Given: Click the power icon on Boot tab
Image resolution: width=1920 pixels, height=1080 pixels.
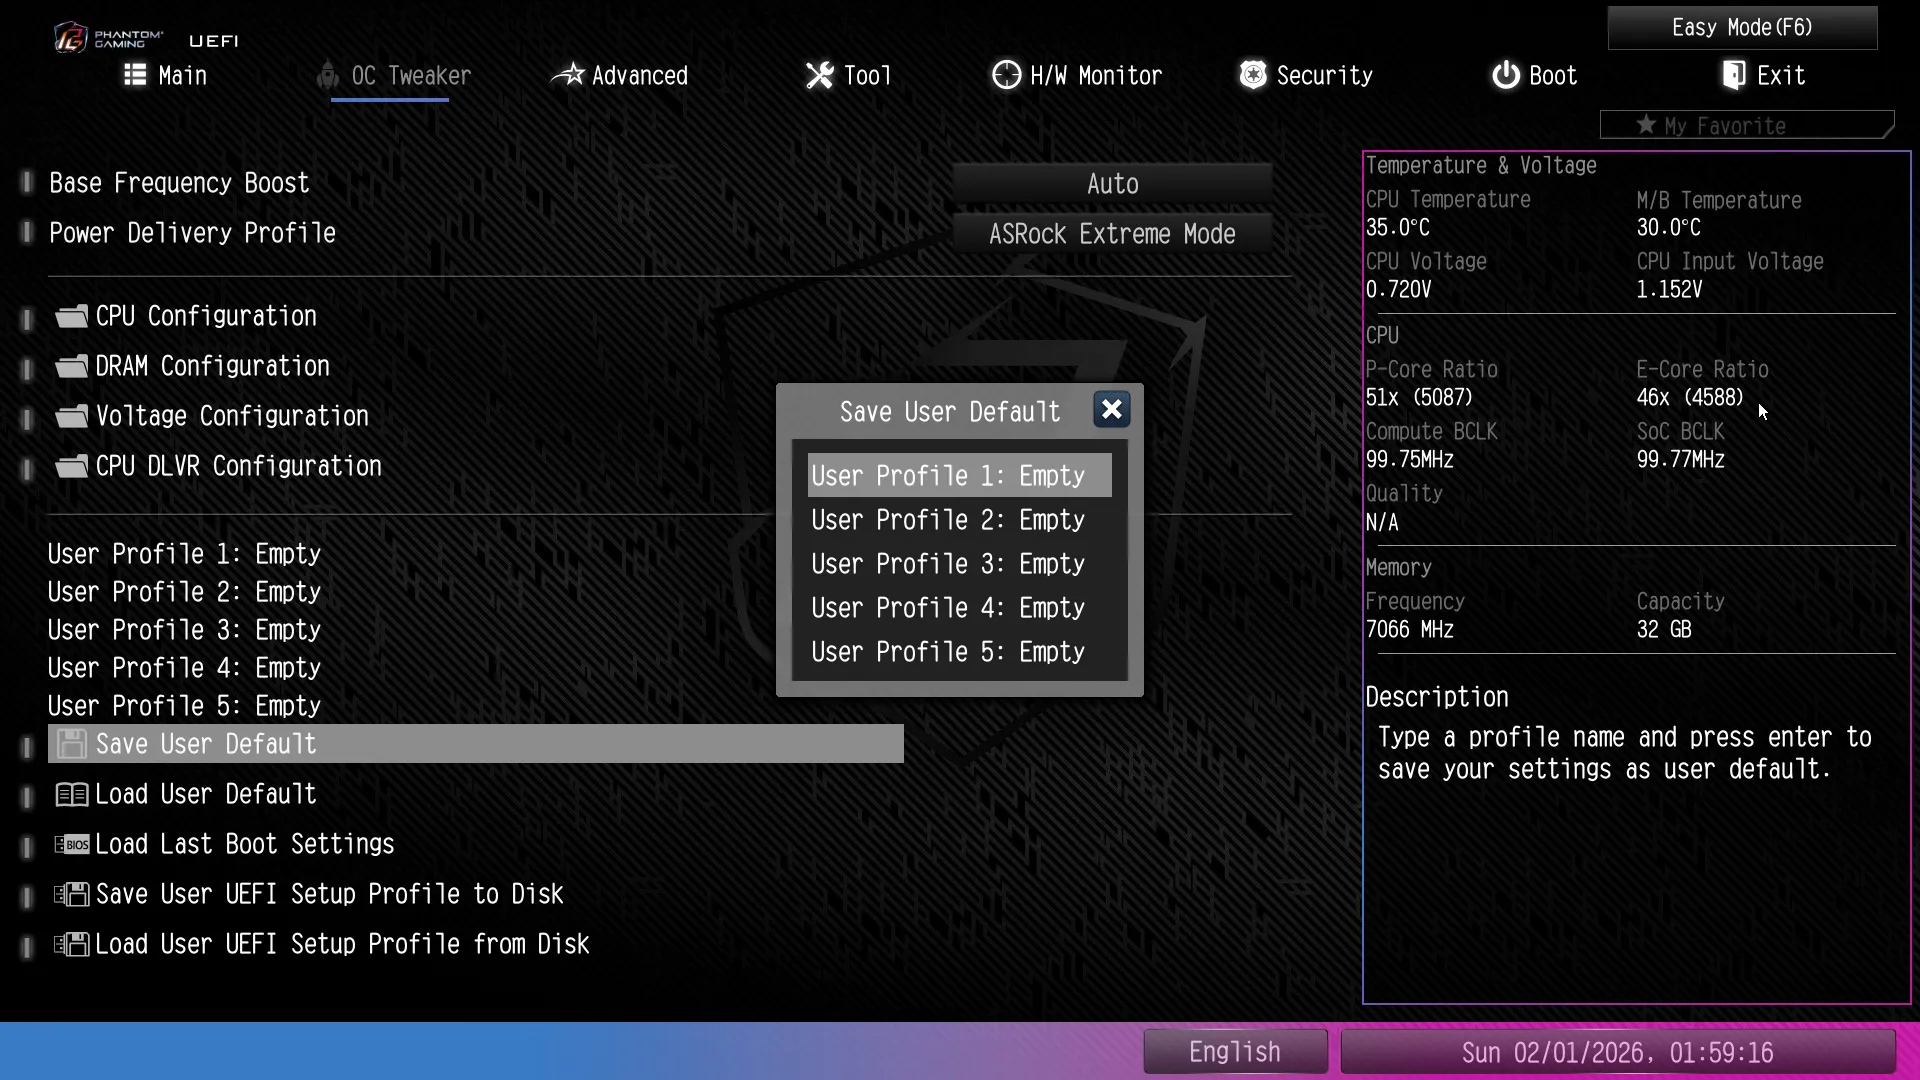Looking at the screenshot, I should tap(1505, 75).
